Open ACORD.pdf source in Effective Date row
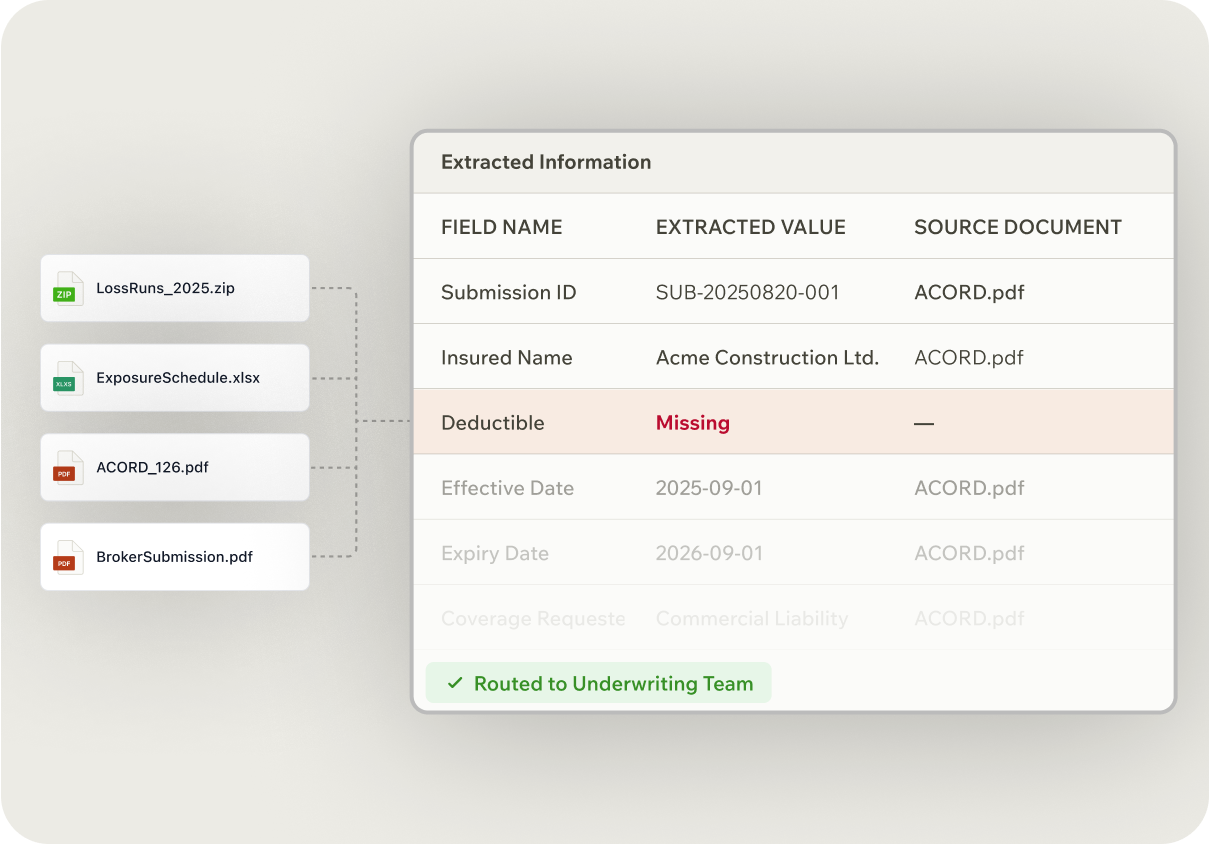This screenshot has width=1209, height=844. [969, 489]
